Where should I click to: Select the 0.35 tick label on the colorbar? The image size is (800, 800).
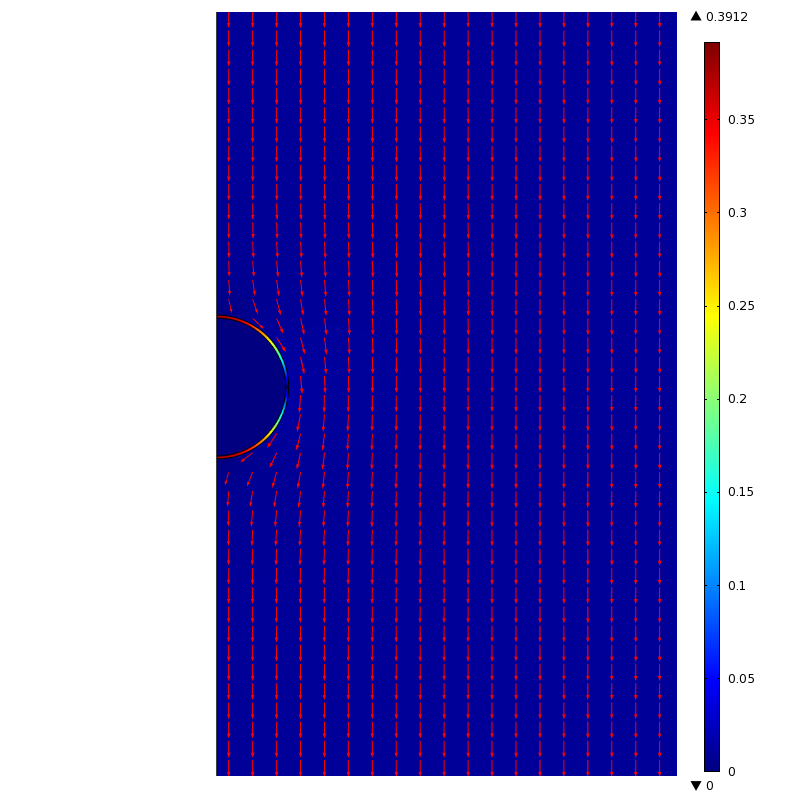[741, 120]
